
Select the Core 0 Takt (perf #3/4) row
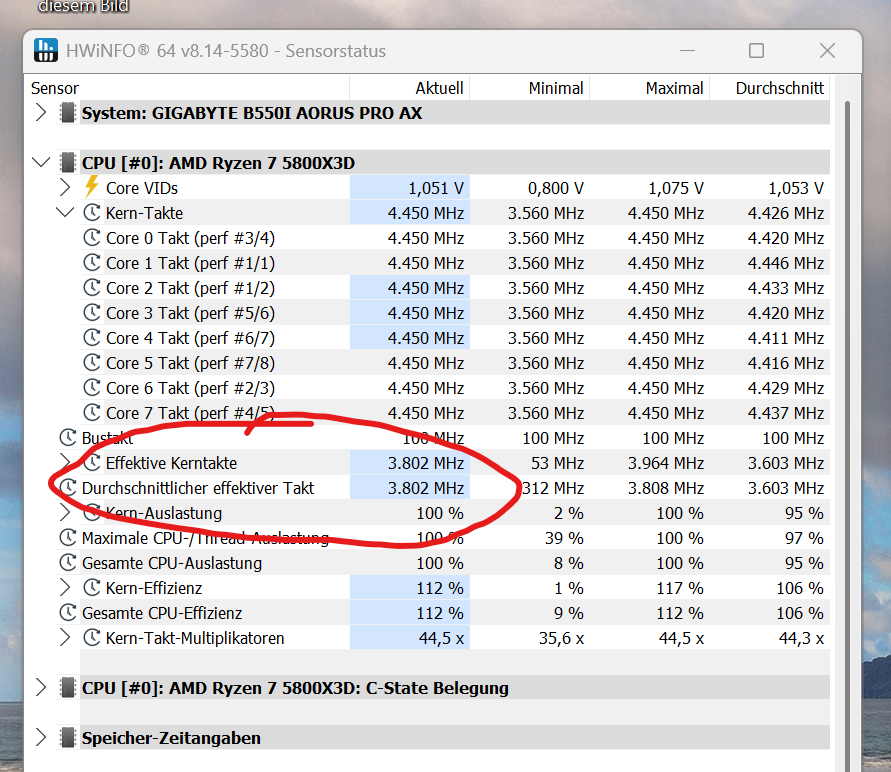pos(455,237)
